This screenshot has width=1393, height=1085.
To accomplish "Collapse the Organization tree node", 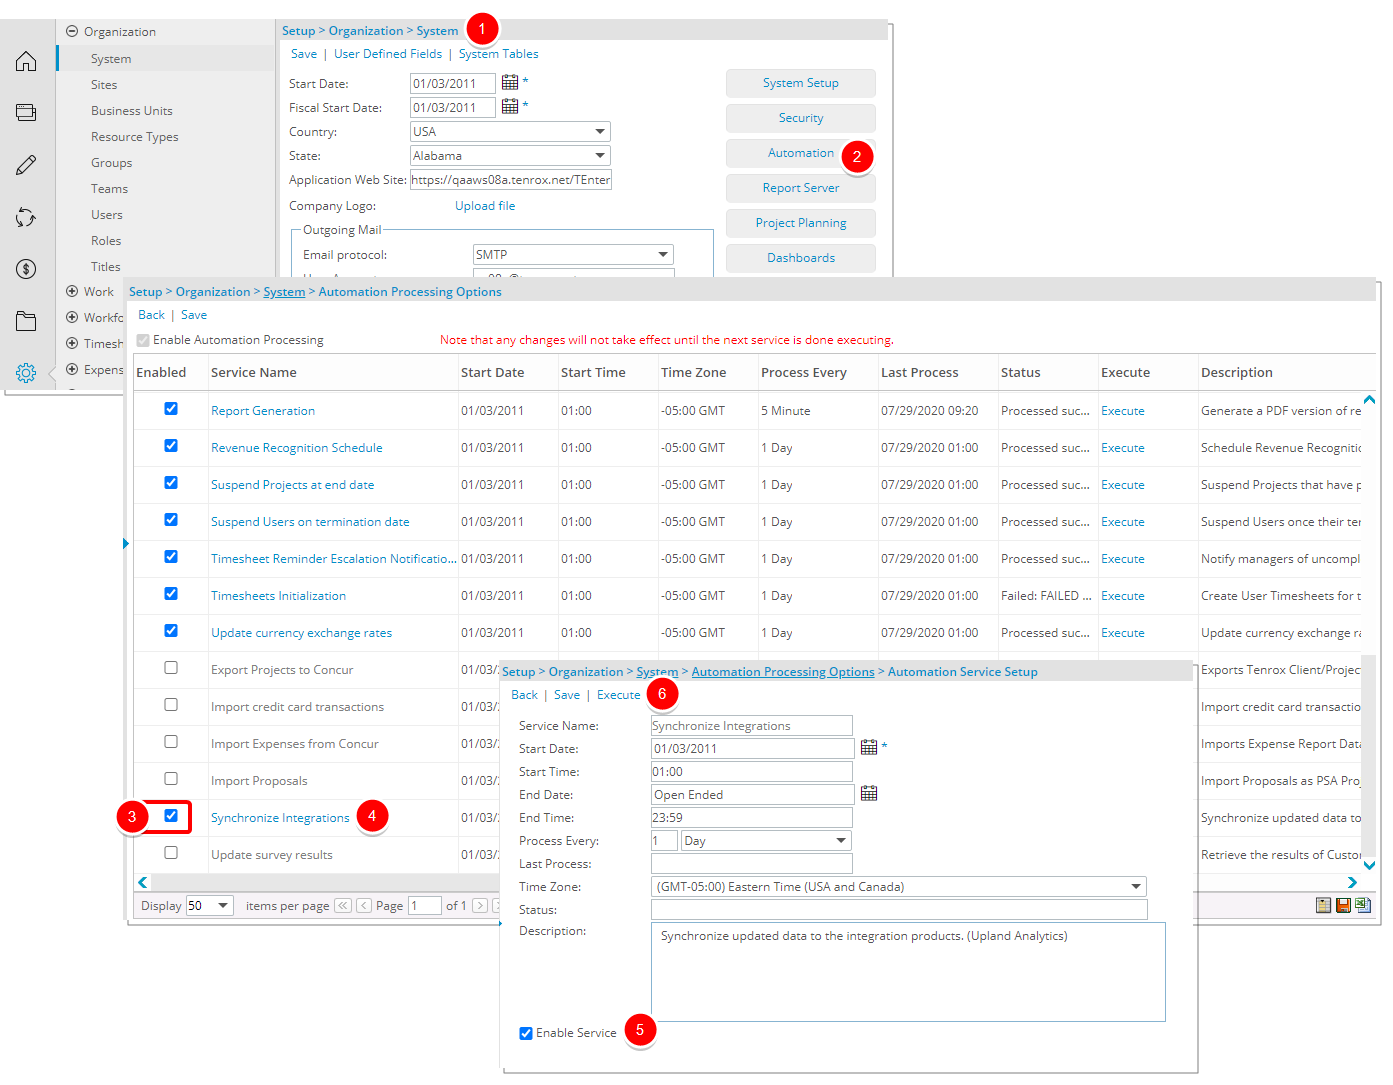I will [x=72, y=32].
